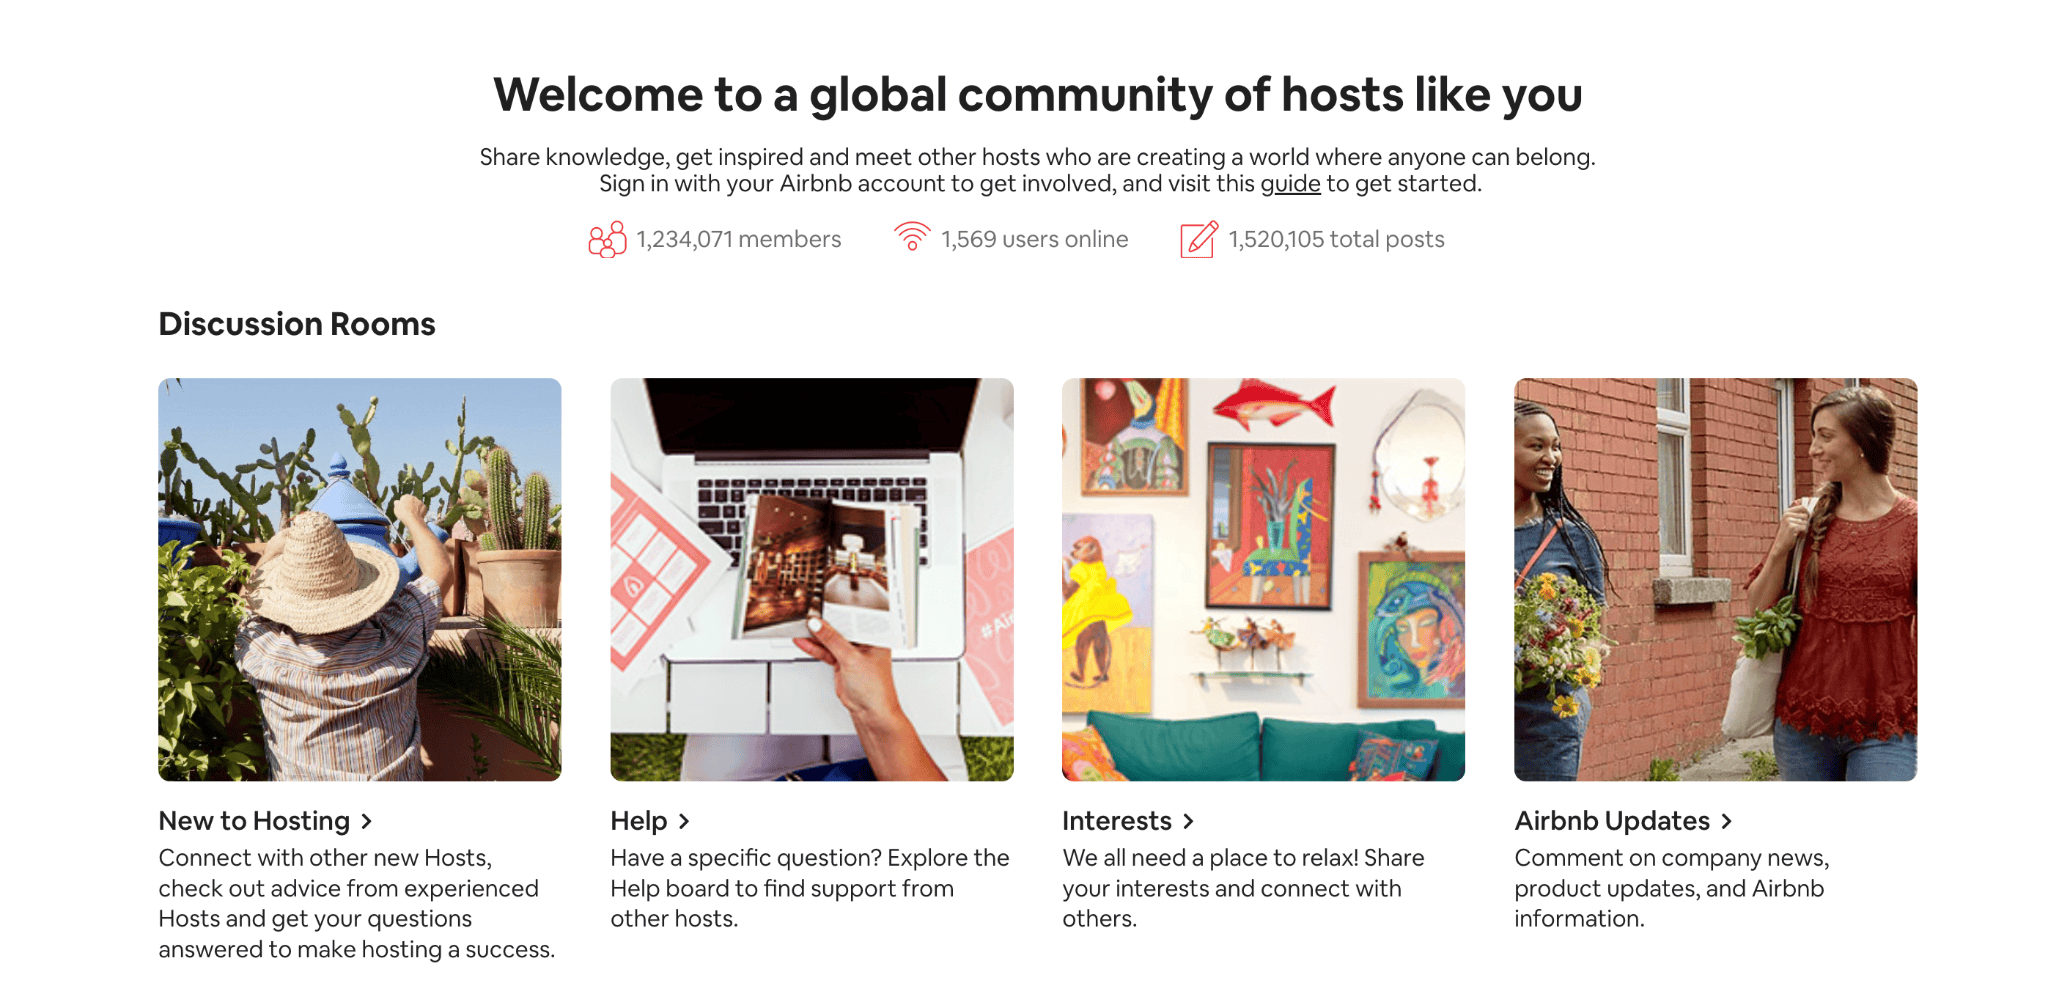The image size is (2048, 988).
Task: Click the Discussion Rooms heading
Action: (x=297, y=324)
